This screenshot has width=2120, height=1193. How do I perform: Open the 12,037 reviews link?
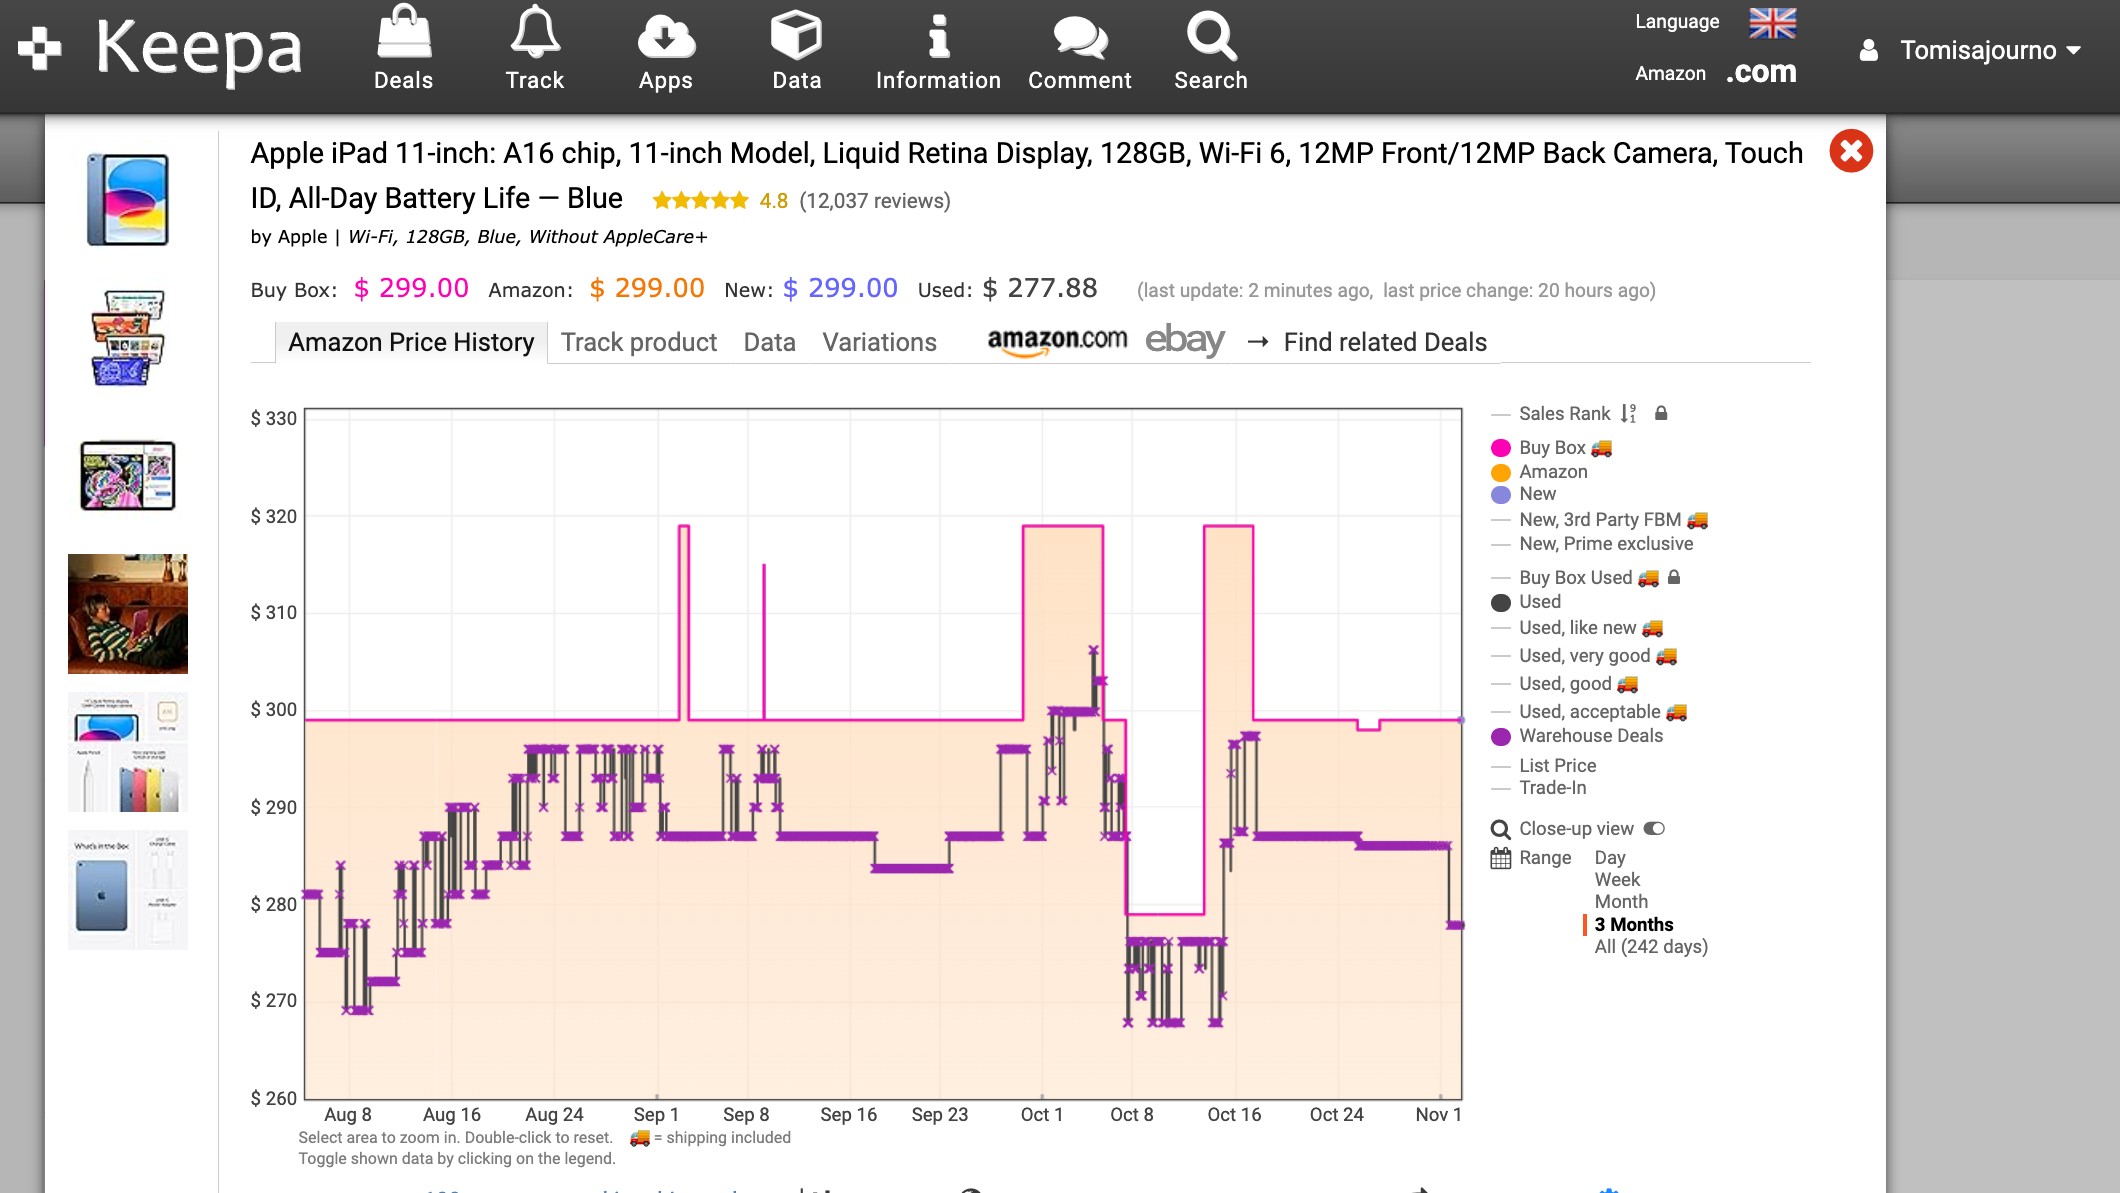(x=874, y=199)
